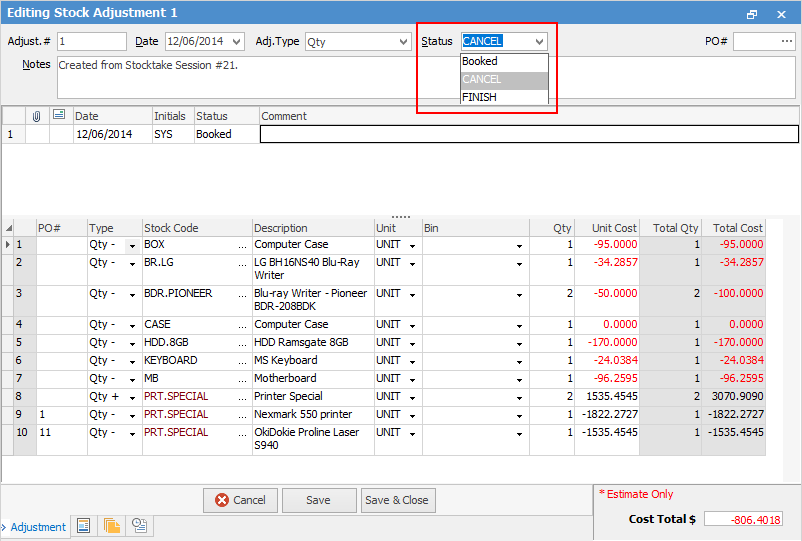Click the Save & Close button
Screen dimensions: 802x541
397,500
